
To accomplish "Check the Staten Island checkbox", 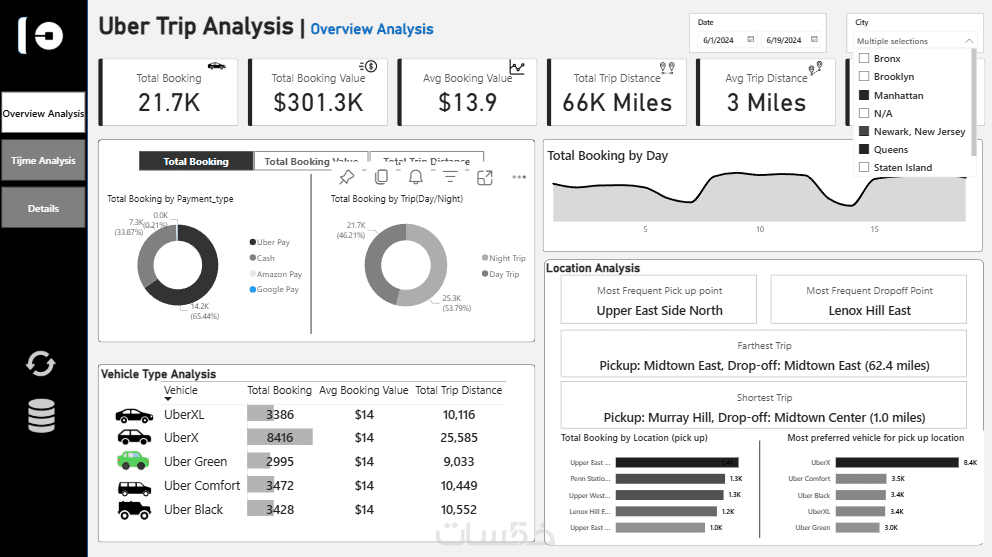I will coord(864,167).
